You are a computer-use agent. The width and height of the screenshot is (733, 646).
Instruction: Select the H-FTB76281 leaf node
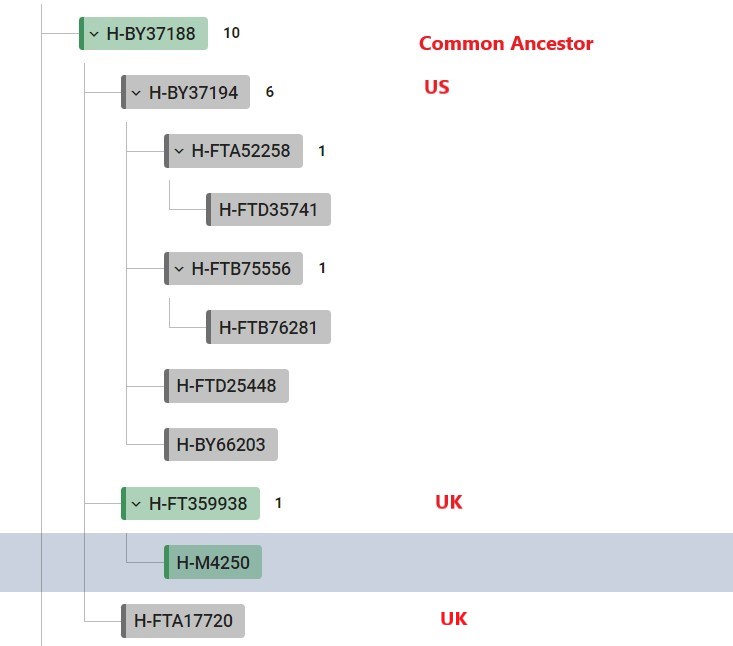(x=268, y=327)
